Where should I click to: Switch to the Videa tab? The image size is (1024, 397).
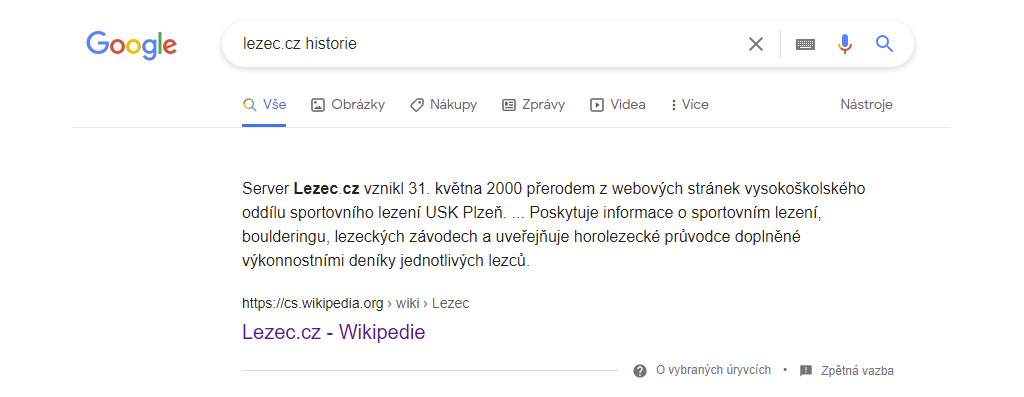(618, 104)
